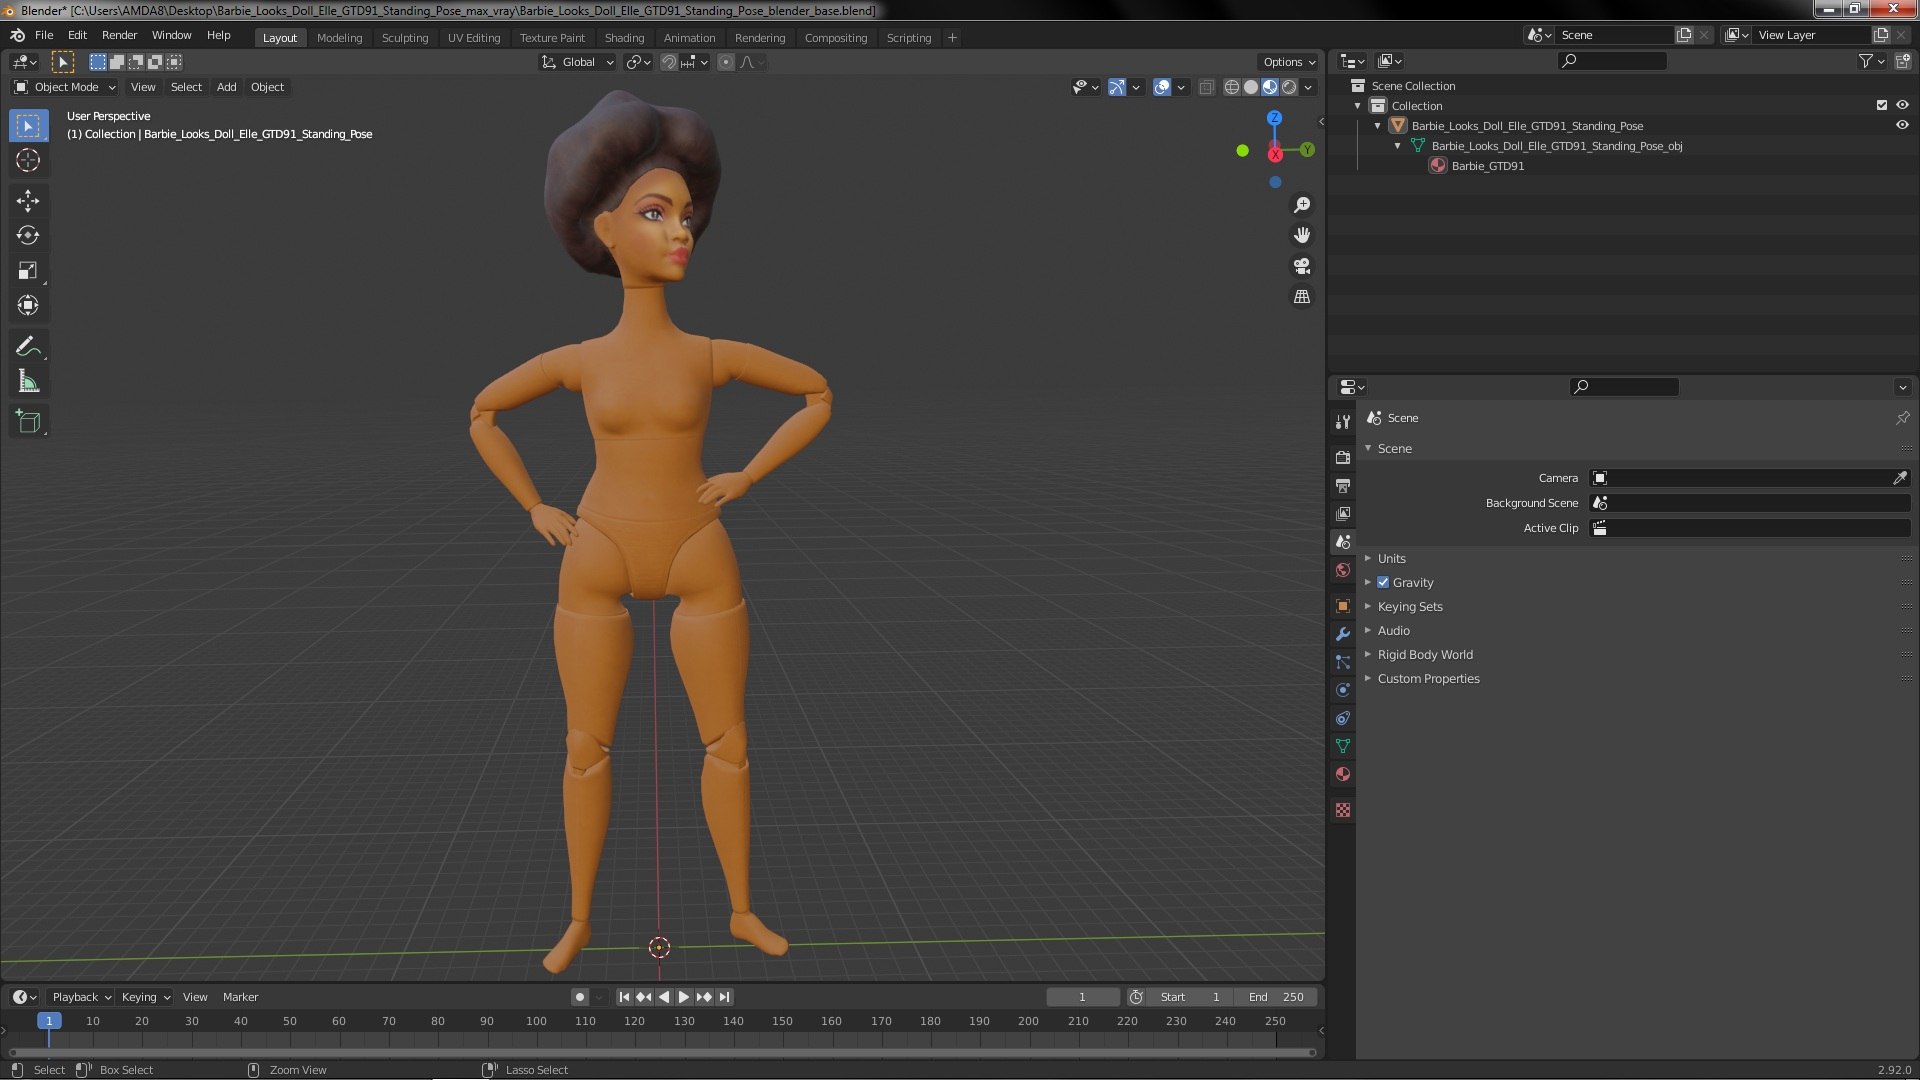This screenshot has height=1080, width=1920.
Task: Switch to solid viewport shading
Action: [1251, 87]
